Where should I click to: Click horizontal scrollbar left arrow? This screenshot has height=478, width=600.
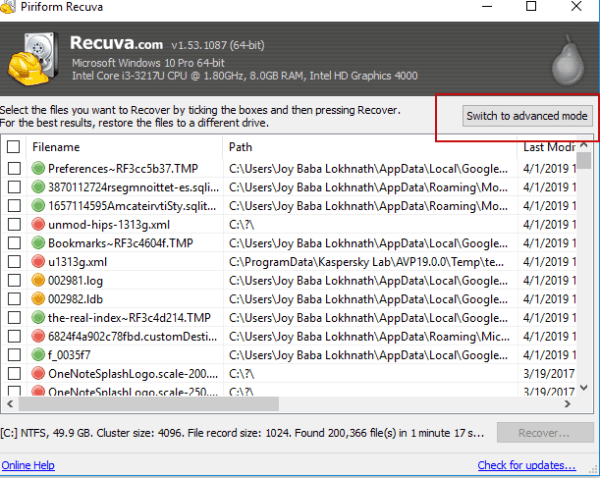[10, 404]
